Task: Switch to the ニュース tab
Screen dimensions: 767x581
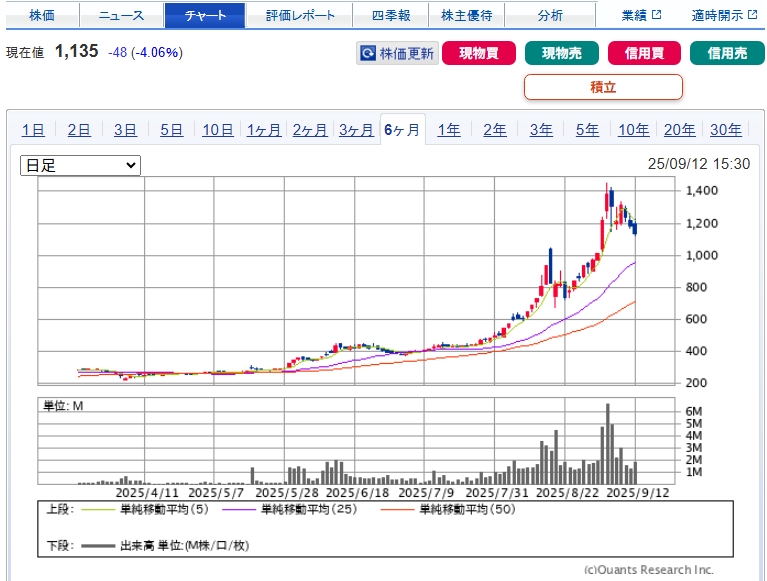Action: [121, 16]
